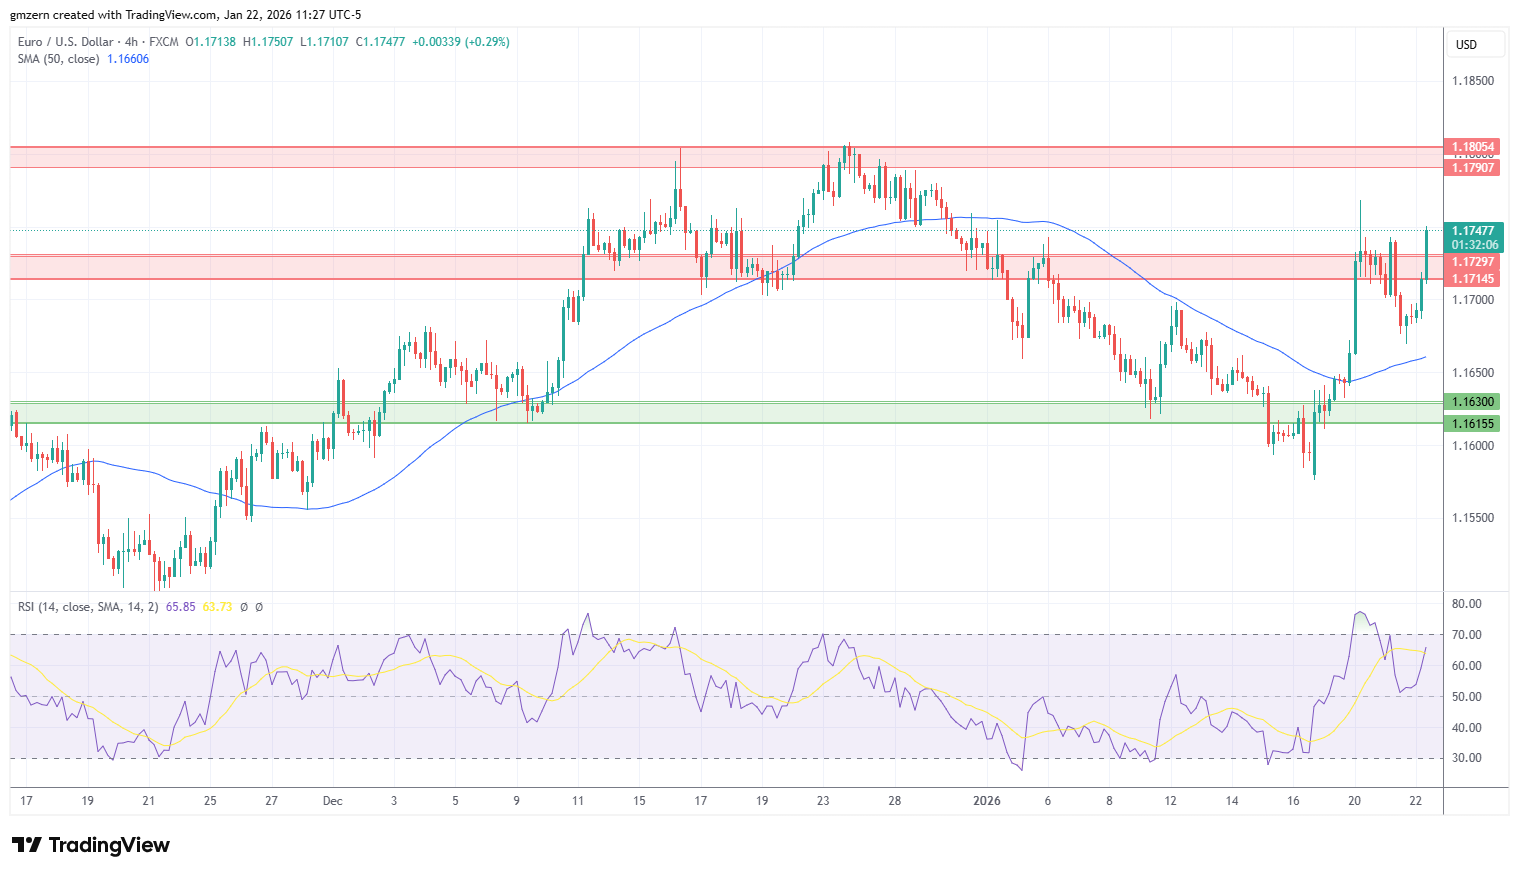The image size is (1519, 875).
Task: Click the 25 date label on the time axis
Action: coord(210,801)
